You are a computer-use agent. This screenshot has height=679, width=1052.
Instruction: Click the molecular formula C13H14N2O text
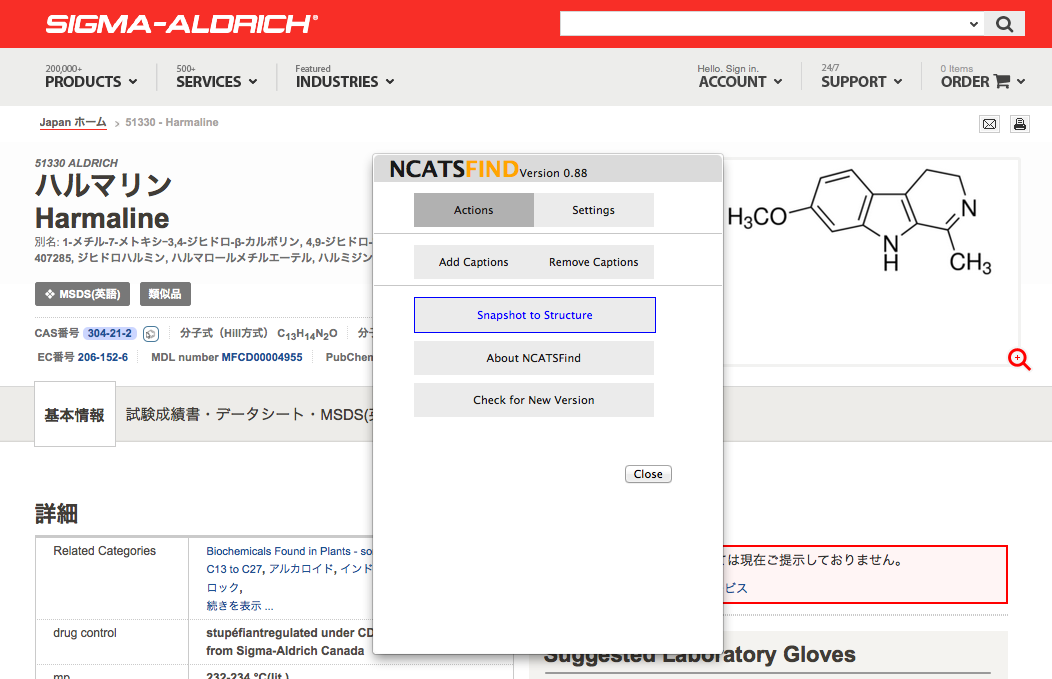click(307, 333)
